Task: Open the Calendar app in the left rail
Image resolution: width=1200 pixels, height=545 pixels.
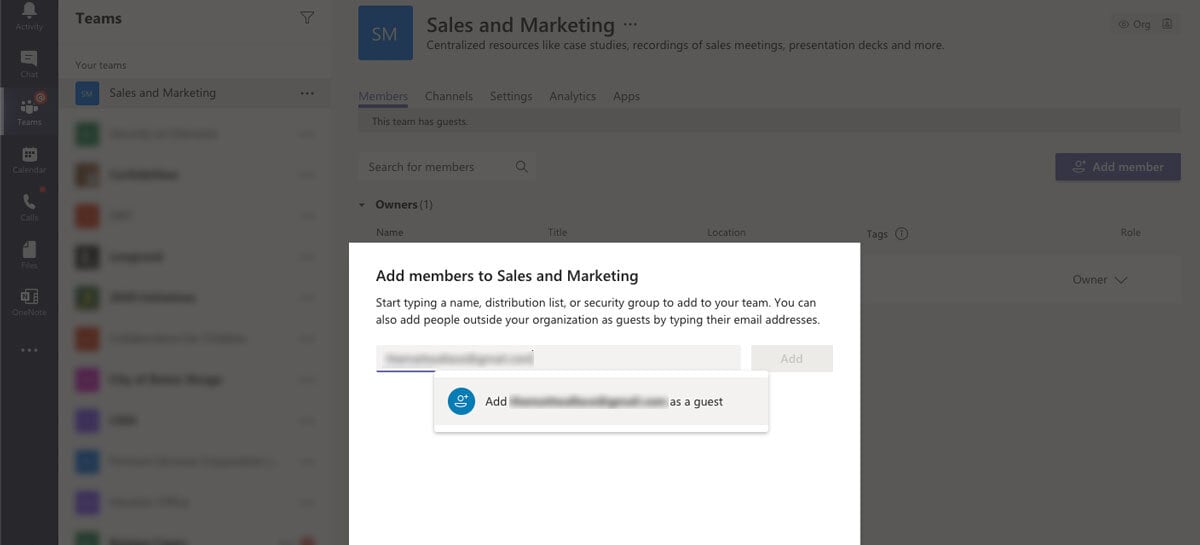Action: (29, 160)
